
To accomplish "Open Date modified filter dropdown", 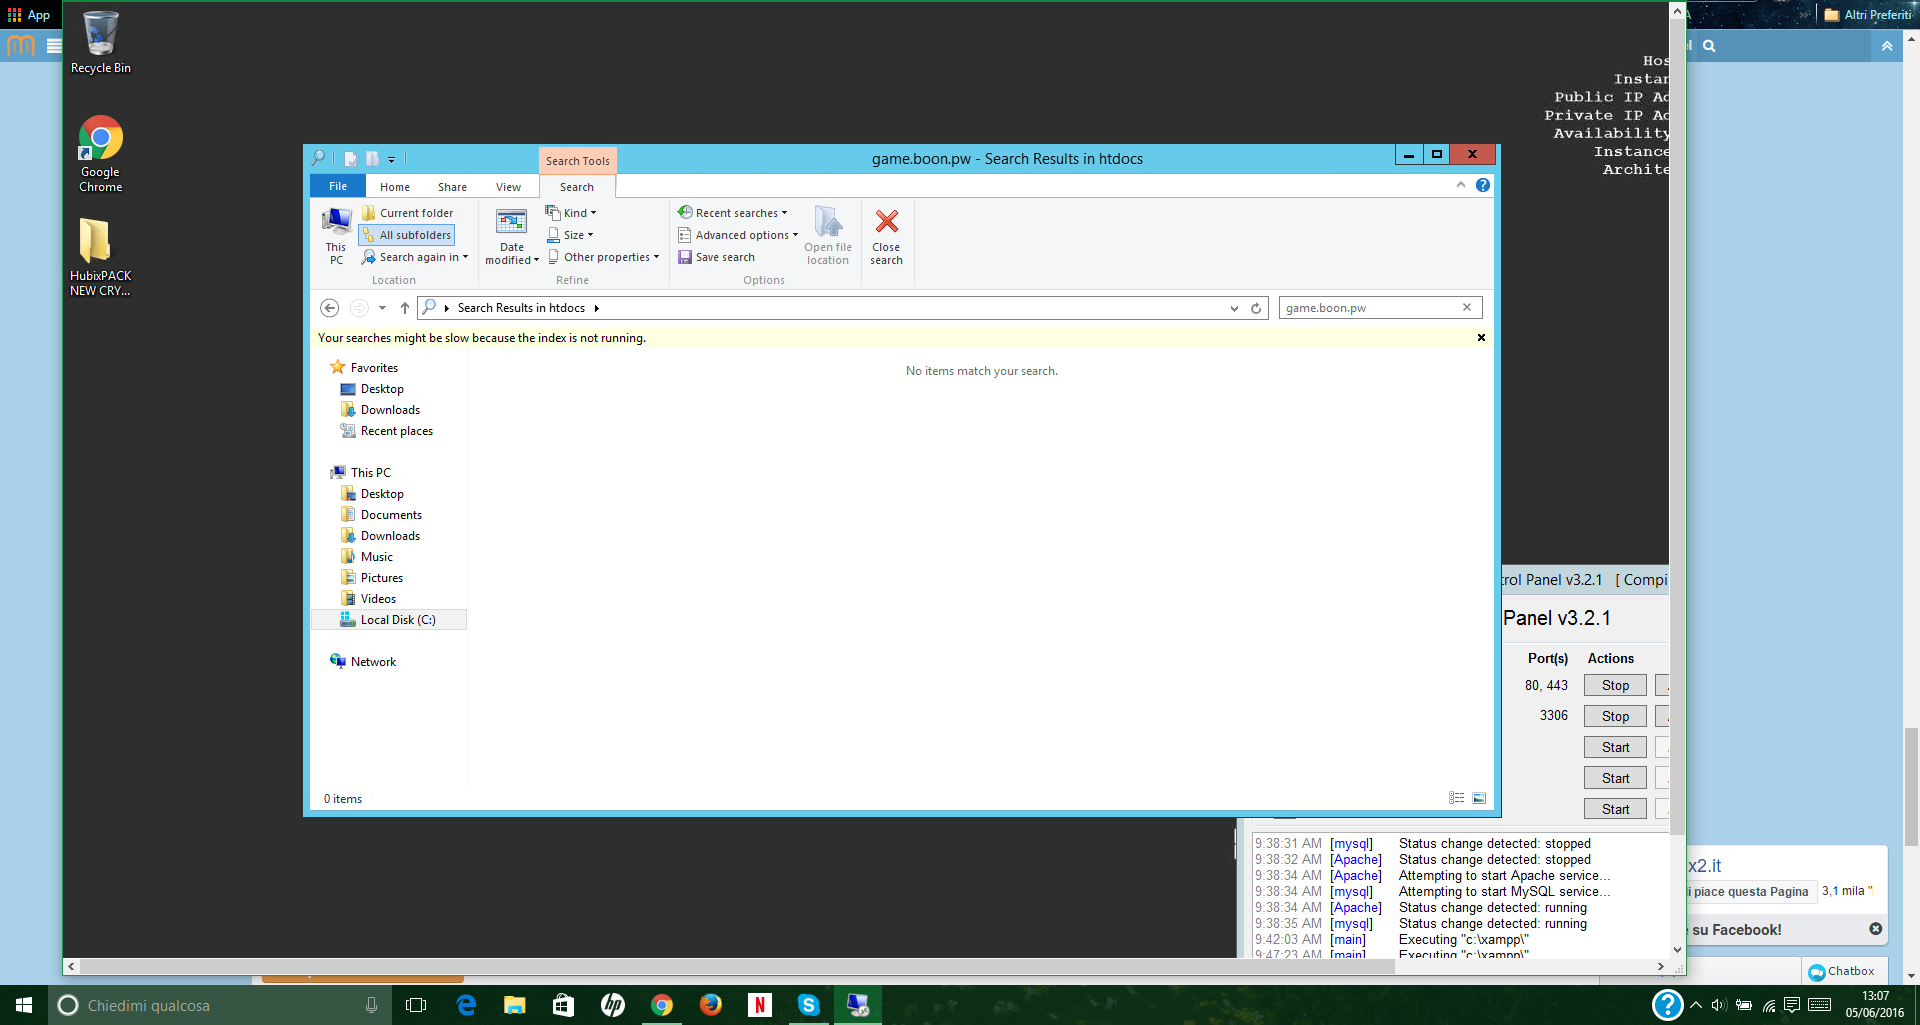I will pos(512,237).
